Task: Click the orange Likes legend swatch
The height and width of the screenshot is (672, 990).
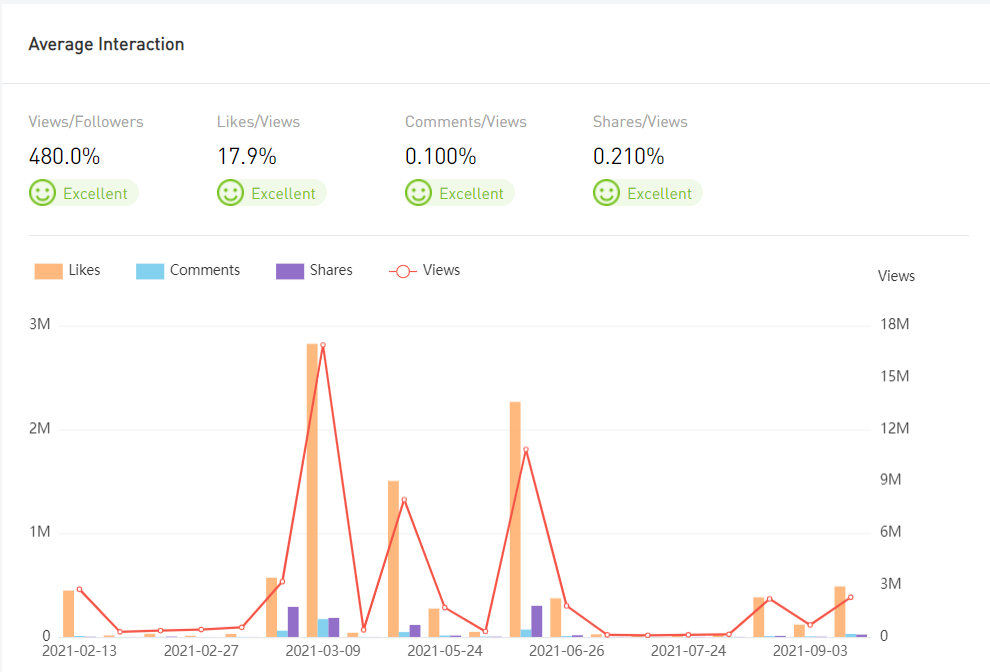Action: (48, 271)
